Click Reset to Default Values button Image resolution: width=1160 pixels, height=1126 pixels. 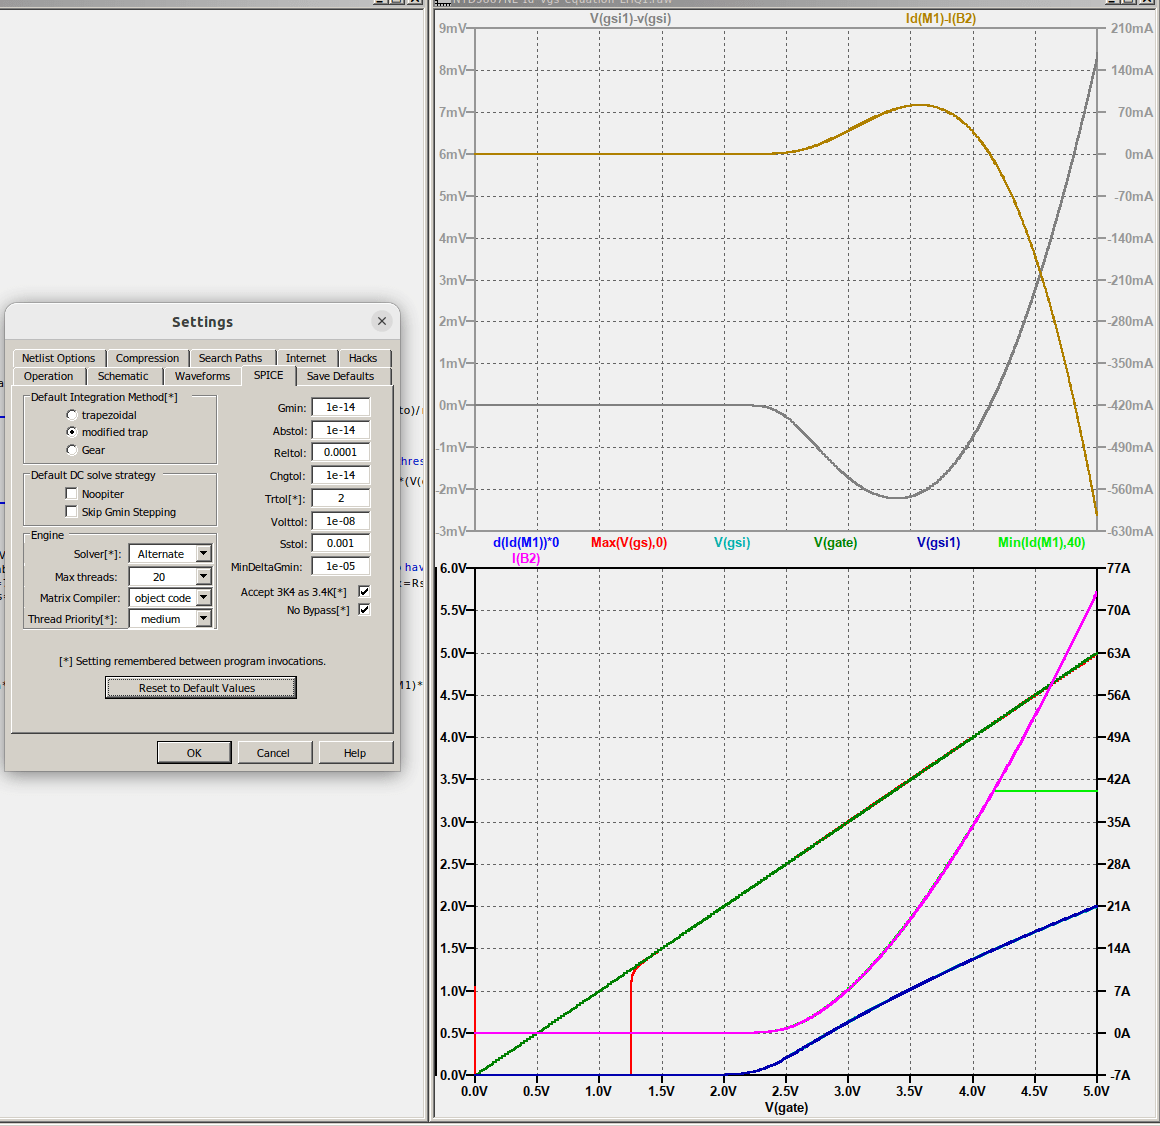pos(200,687)
